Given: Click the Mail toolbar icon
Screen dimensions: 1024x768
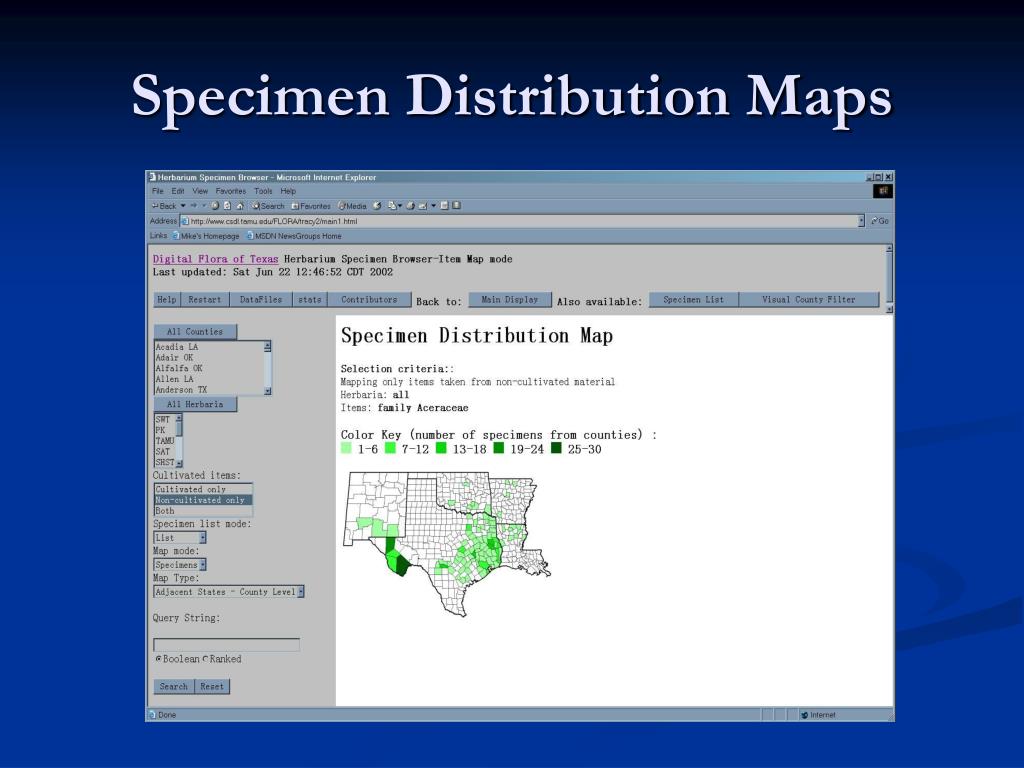Looking at the screenshot, I should click(392, 206).
